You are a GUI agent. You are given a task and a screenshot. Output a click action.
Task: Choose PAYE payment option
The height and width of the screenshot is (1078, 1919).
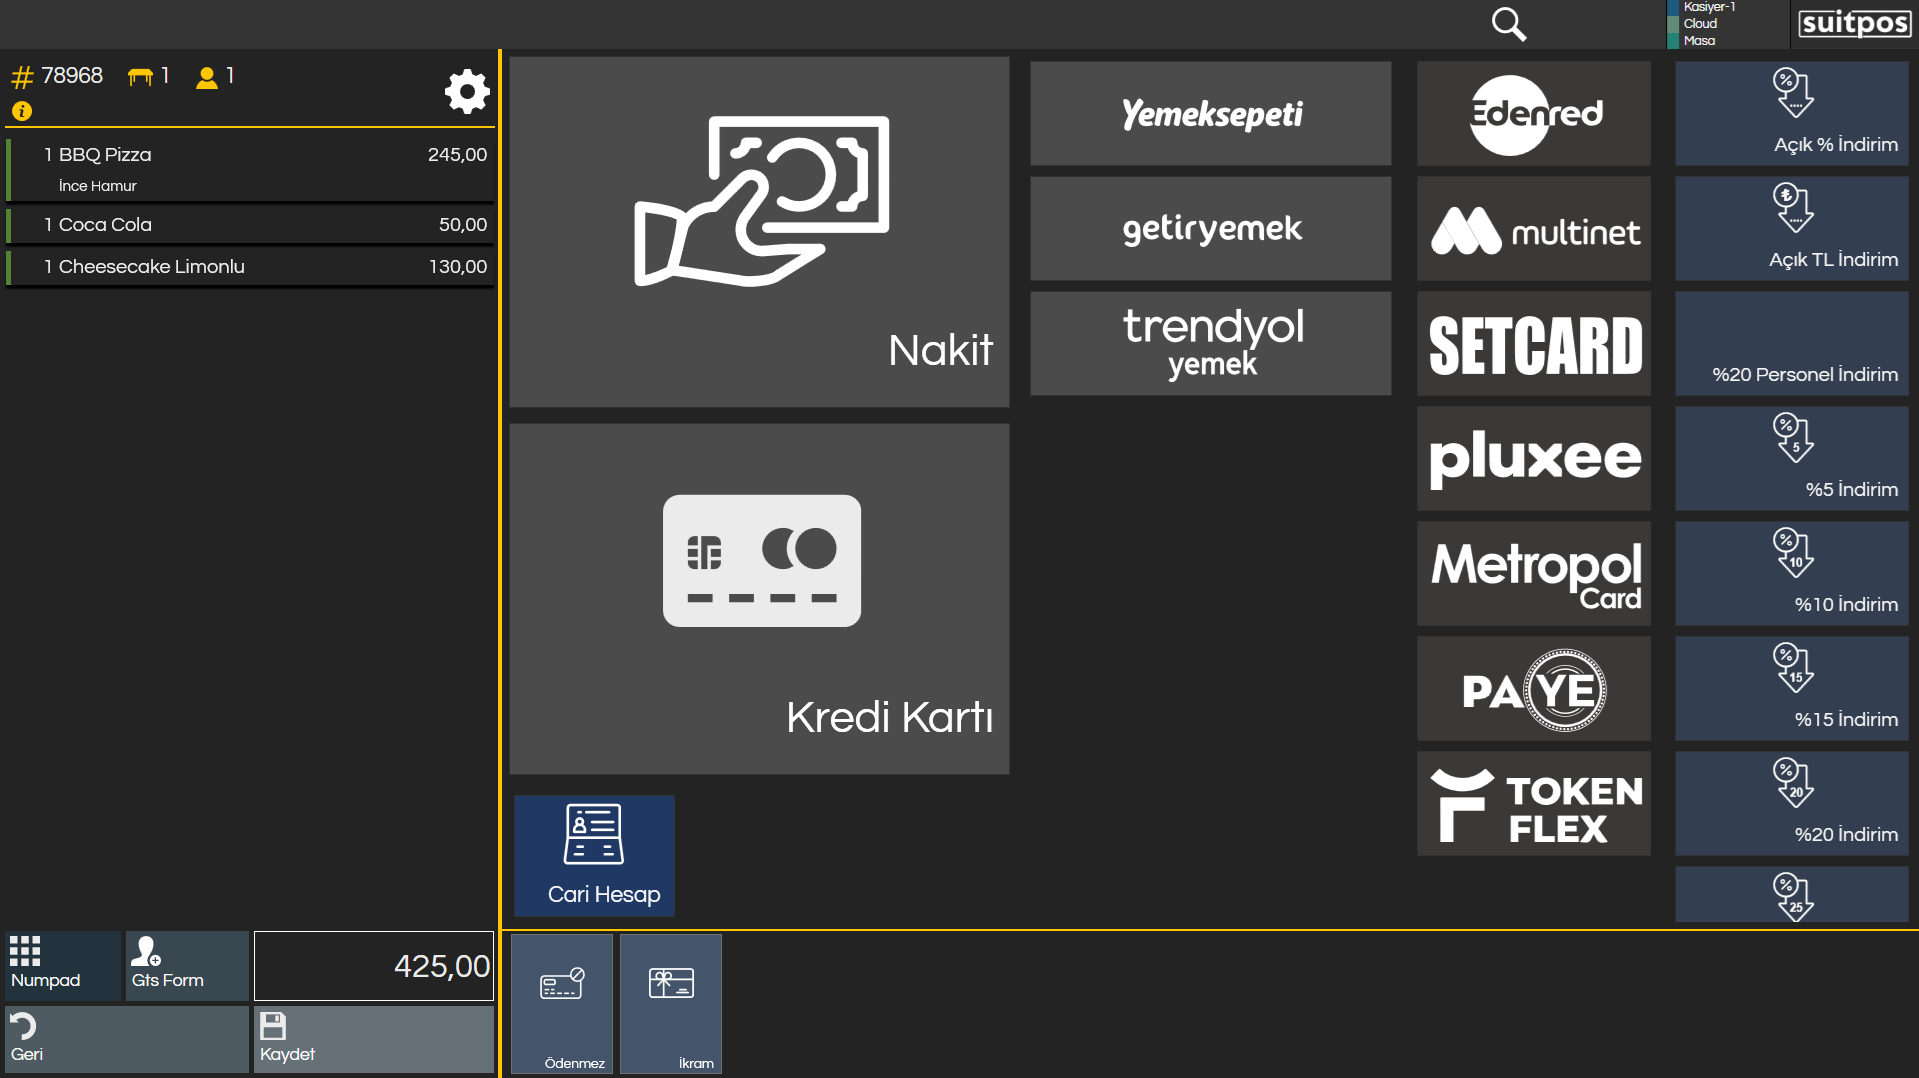(x=1534, y=689)
